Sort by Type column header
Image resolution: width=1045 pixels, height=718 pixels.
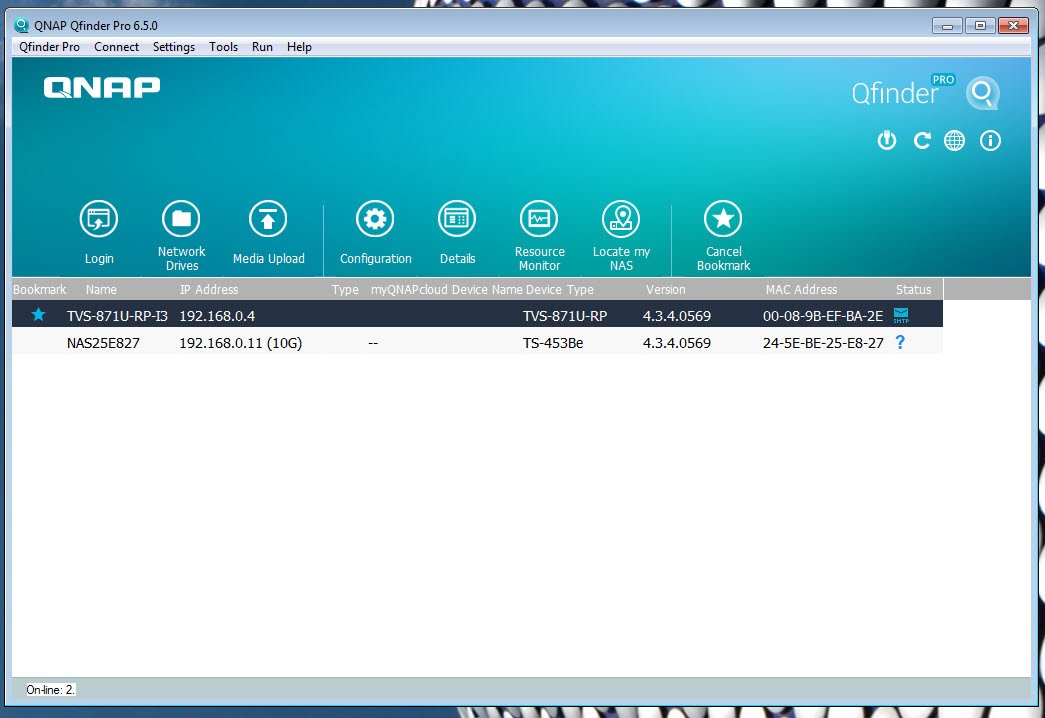pos(345,289)
